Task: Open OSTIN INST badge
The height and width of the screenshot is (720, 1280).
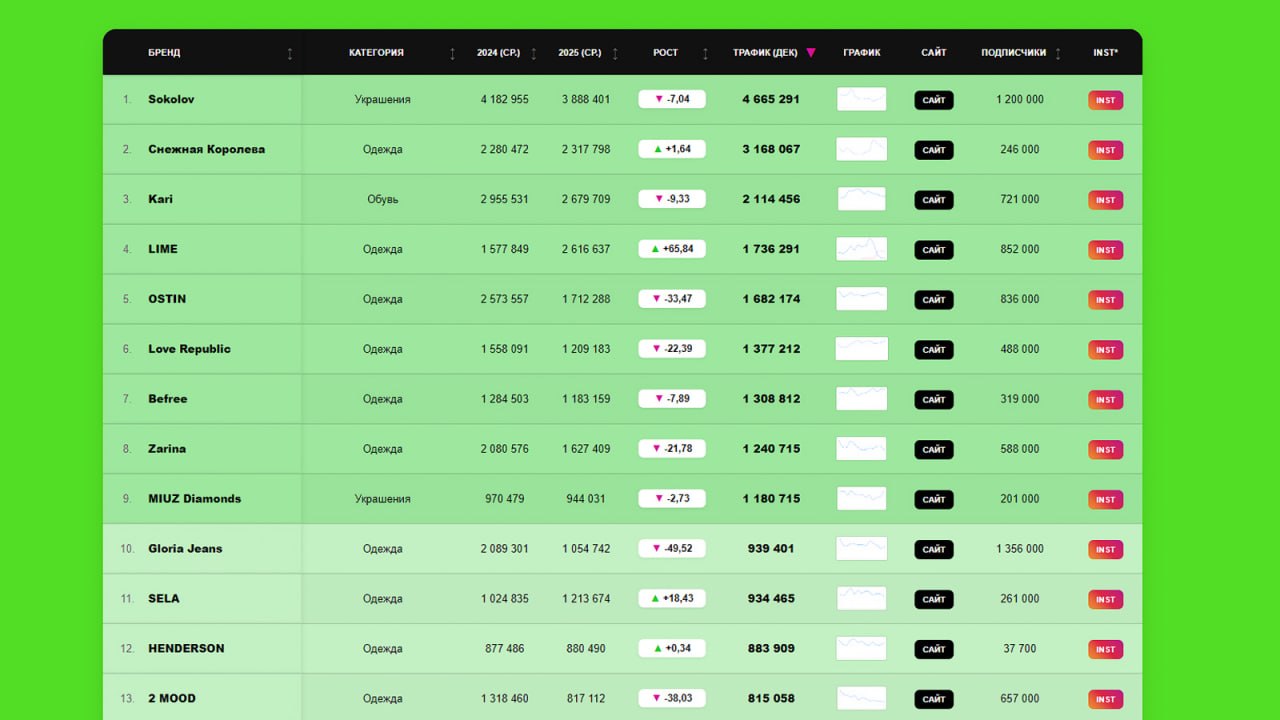Action: (x=1105, y=300)
